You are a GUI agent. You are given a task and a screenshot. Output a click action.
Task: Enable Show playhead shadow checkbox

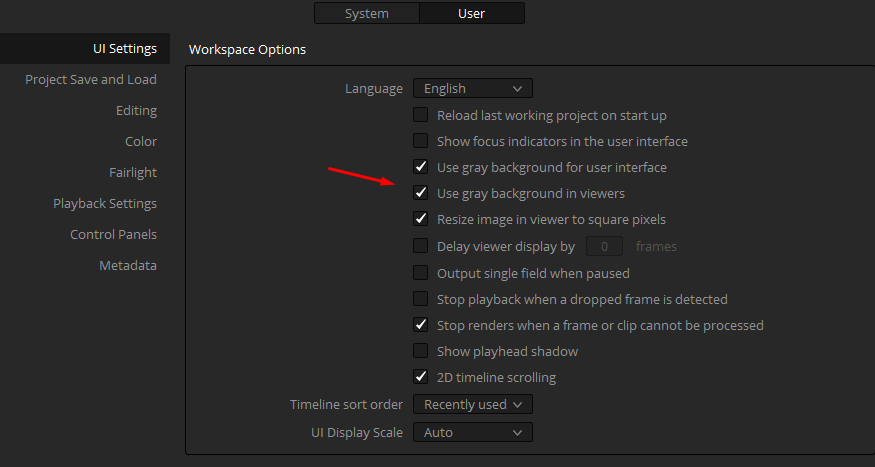[x=420, y=351]
